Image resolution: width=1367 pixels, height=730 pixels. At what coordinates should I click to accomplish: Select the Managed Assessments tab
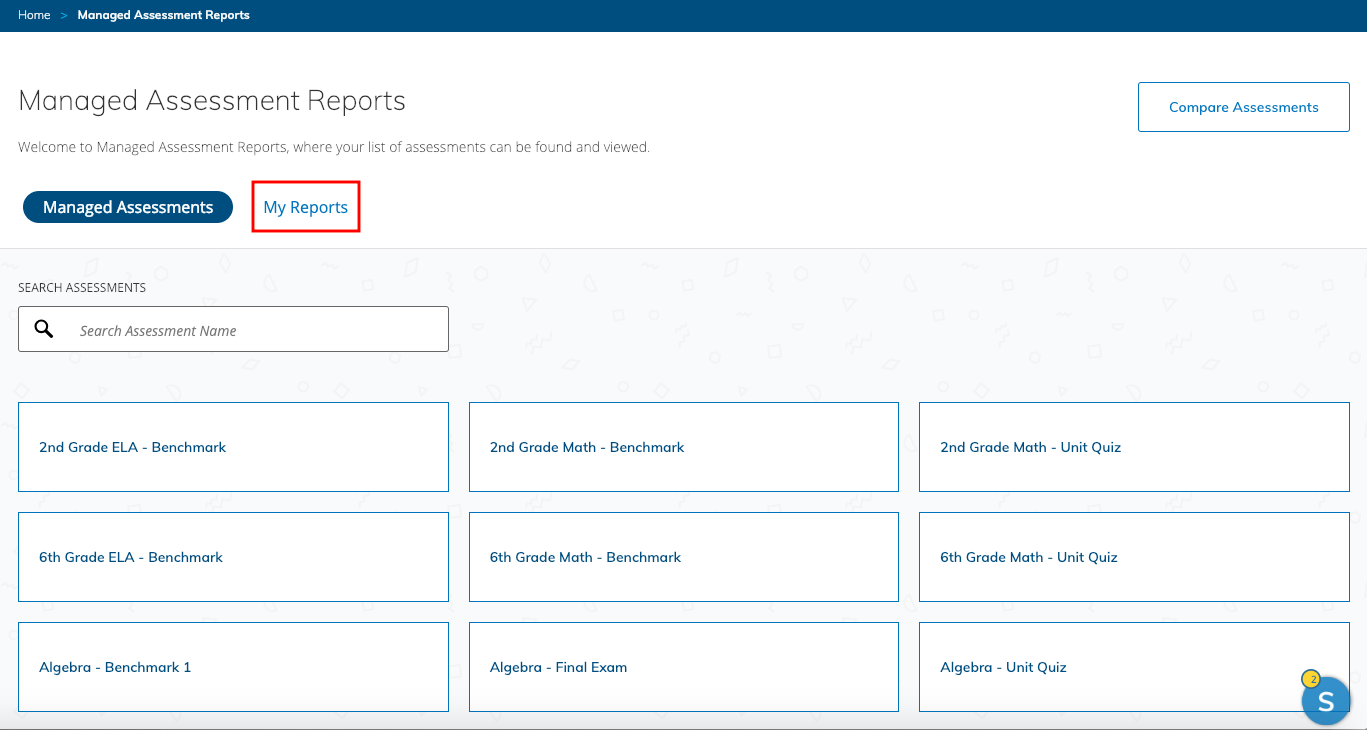click(x=127, y=206)
